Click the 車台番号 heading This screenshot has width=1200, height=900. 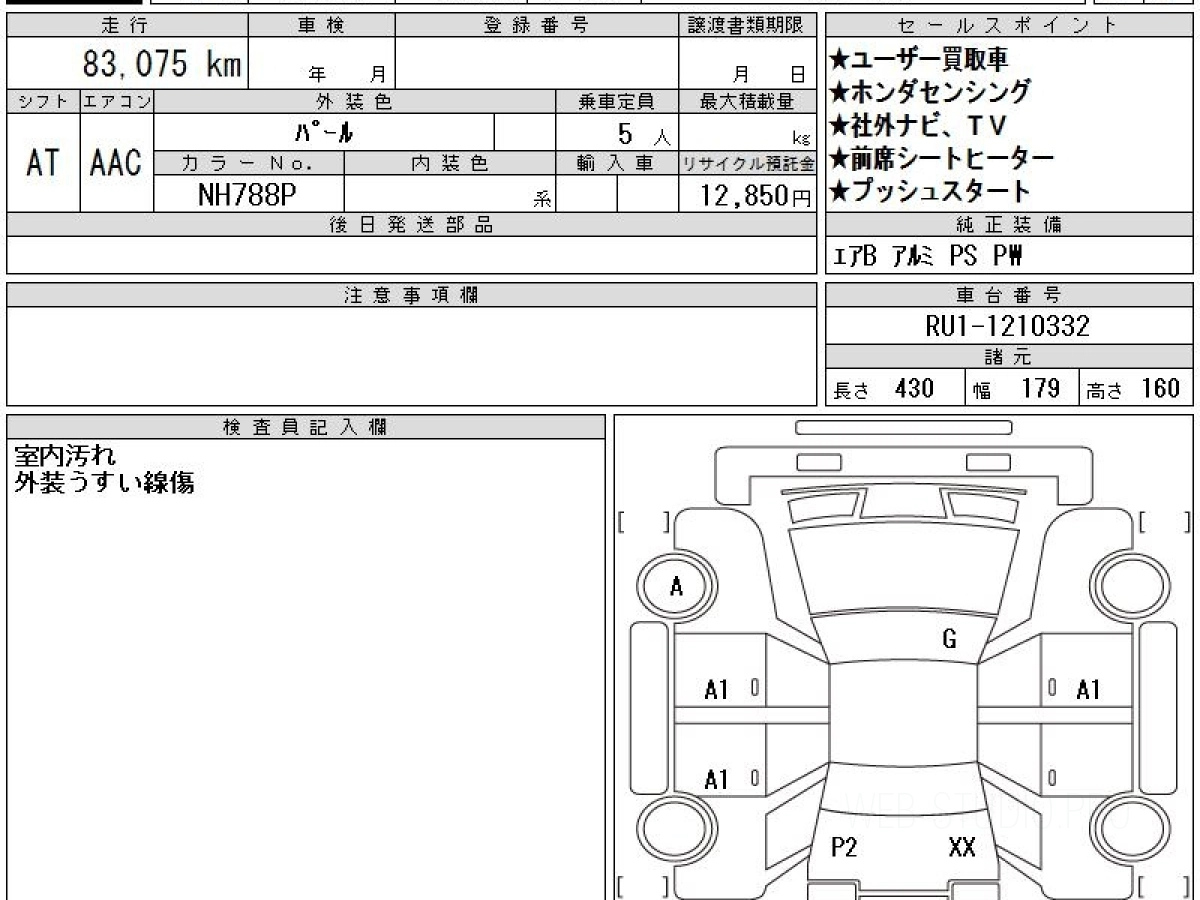1009,295
